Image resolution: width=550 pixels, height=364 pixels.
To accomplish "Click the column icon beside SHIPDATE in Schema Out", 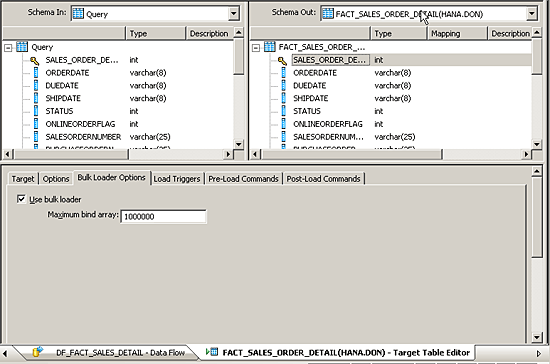I will click(x=284, y=98).
